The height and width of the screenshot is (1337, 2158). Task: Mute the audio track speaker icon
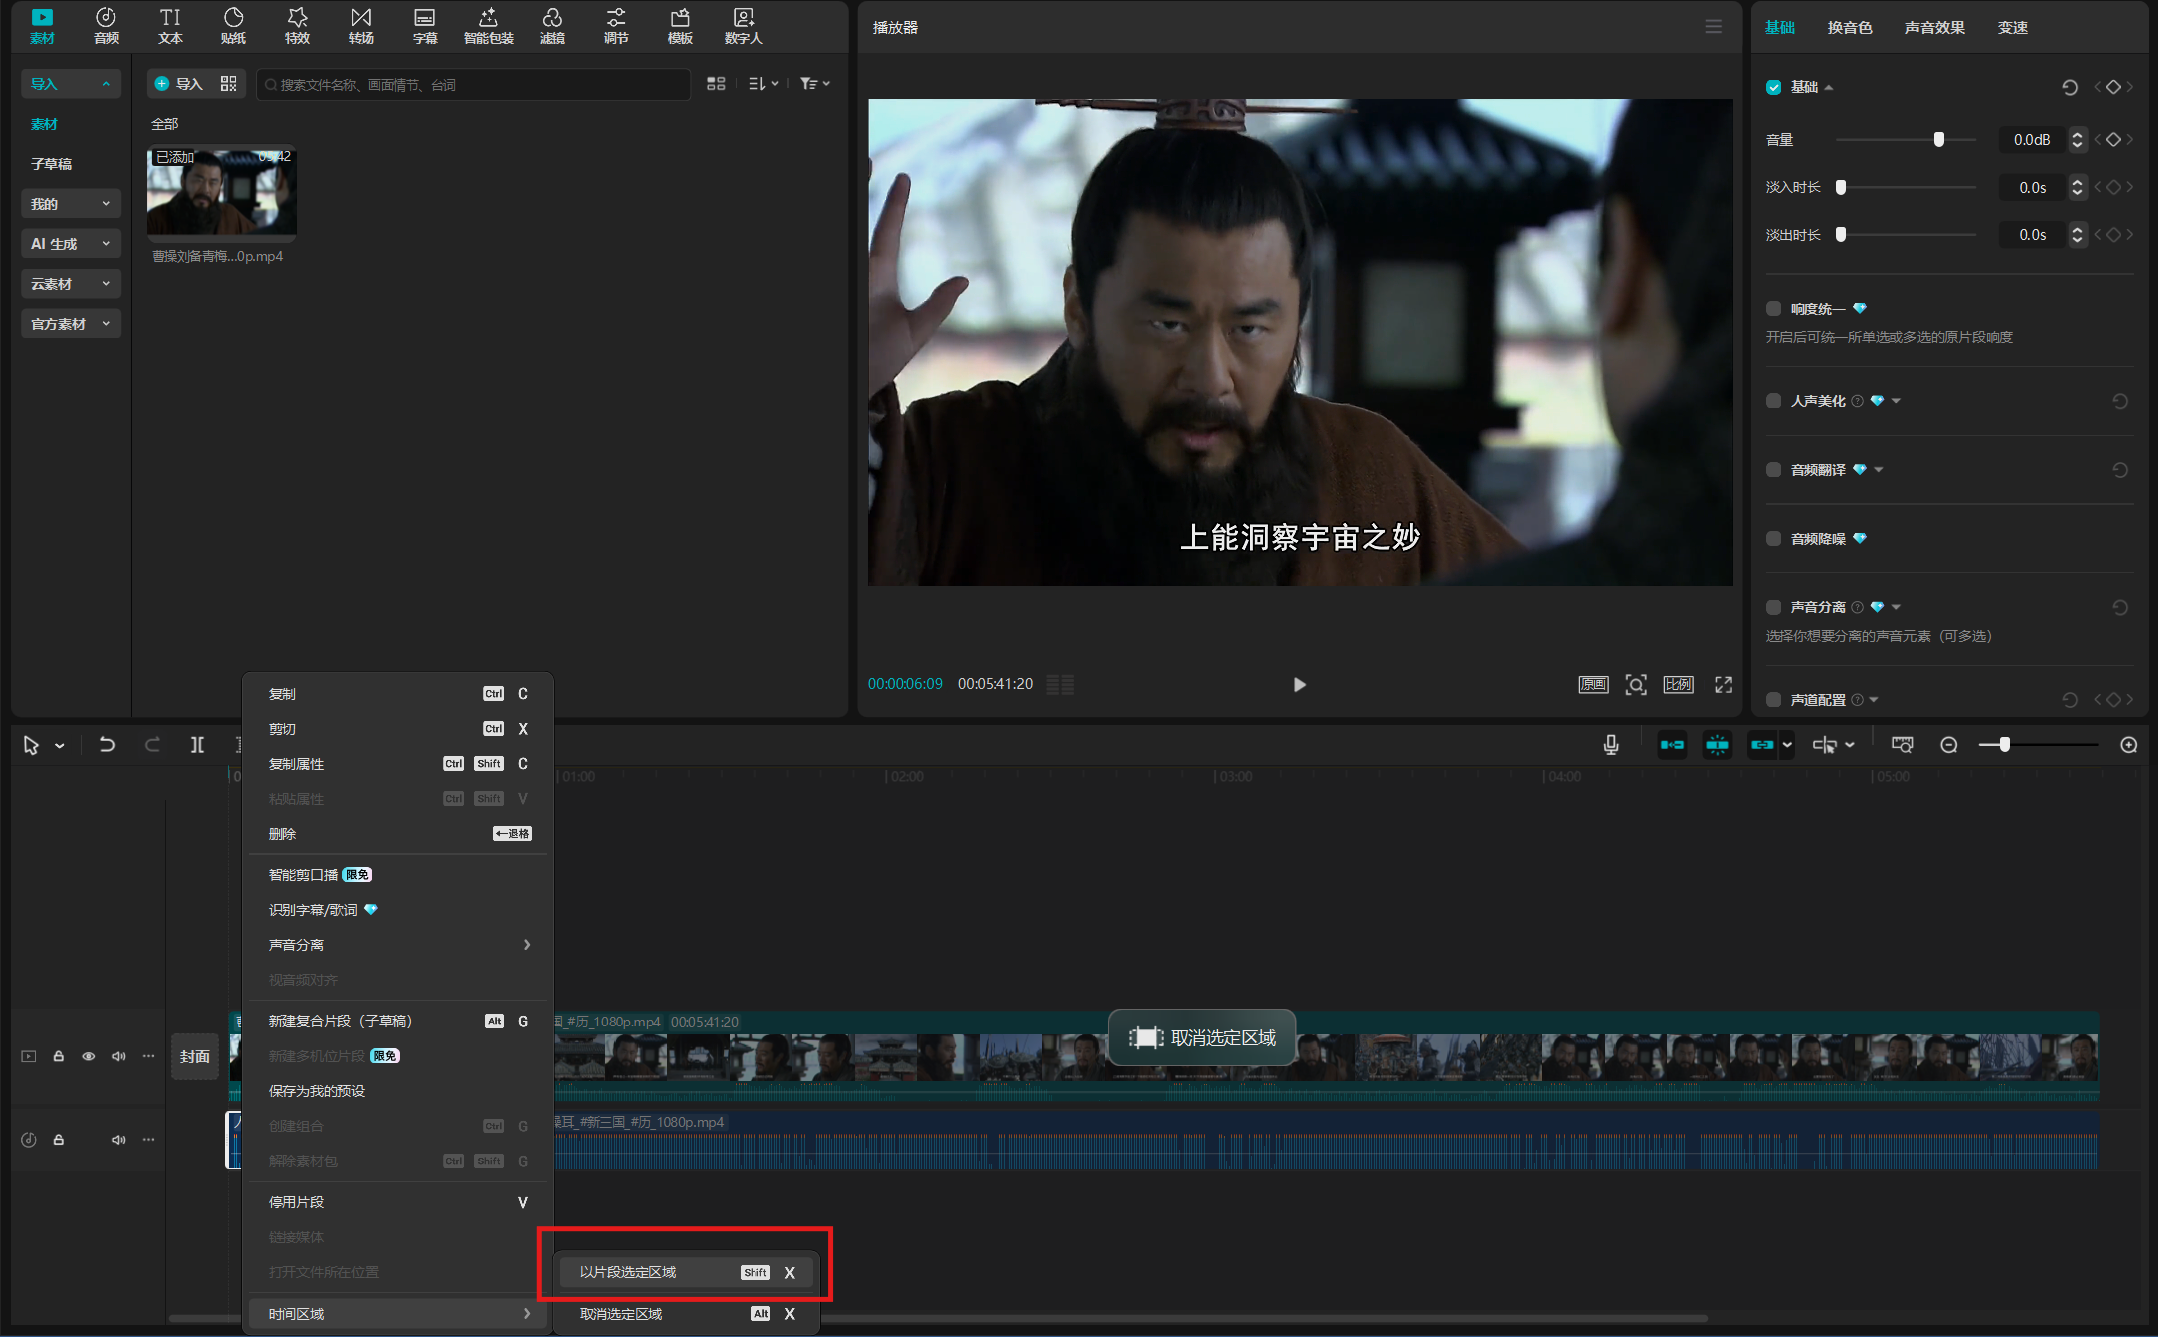pos(118,1140)
